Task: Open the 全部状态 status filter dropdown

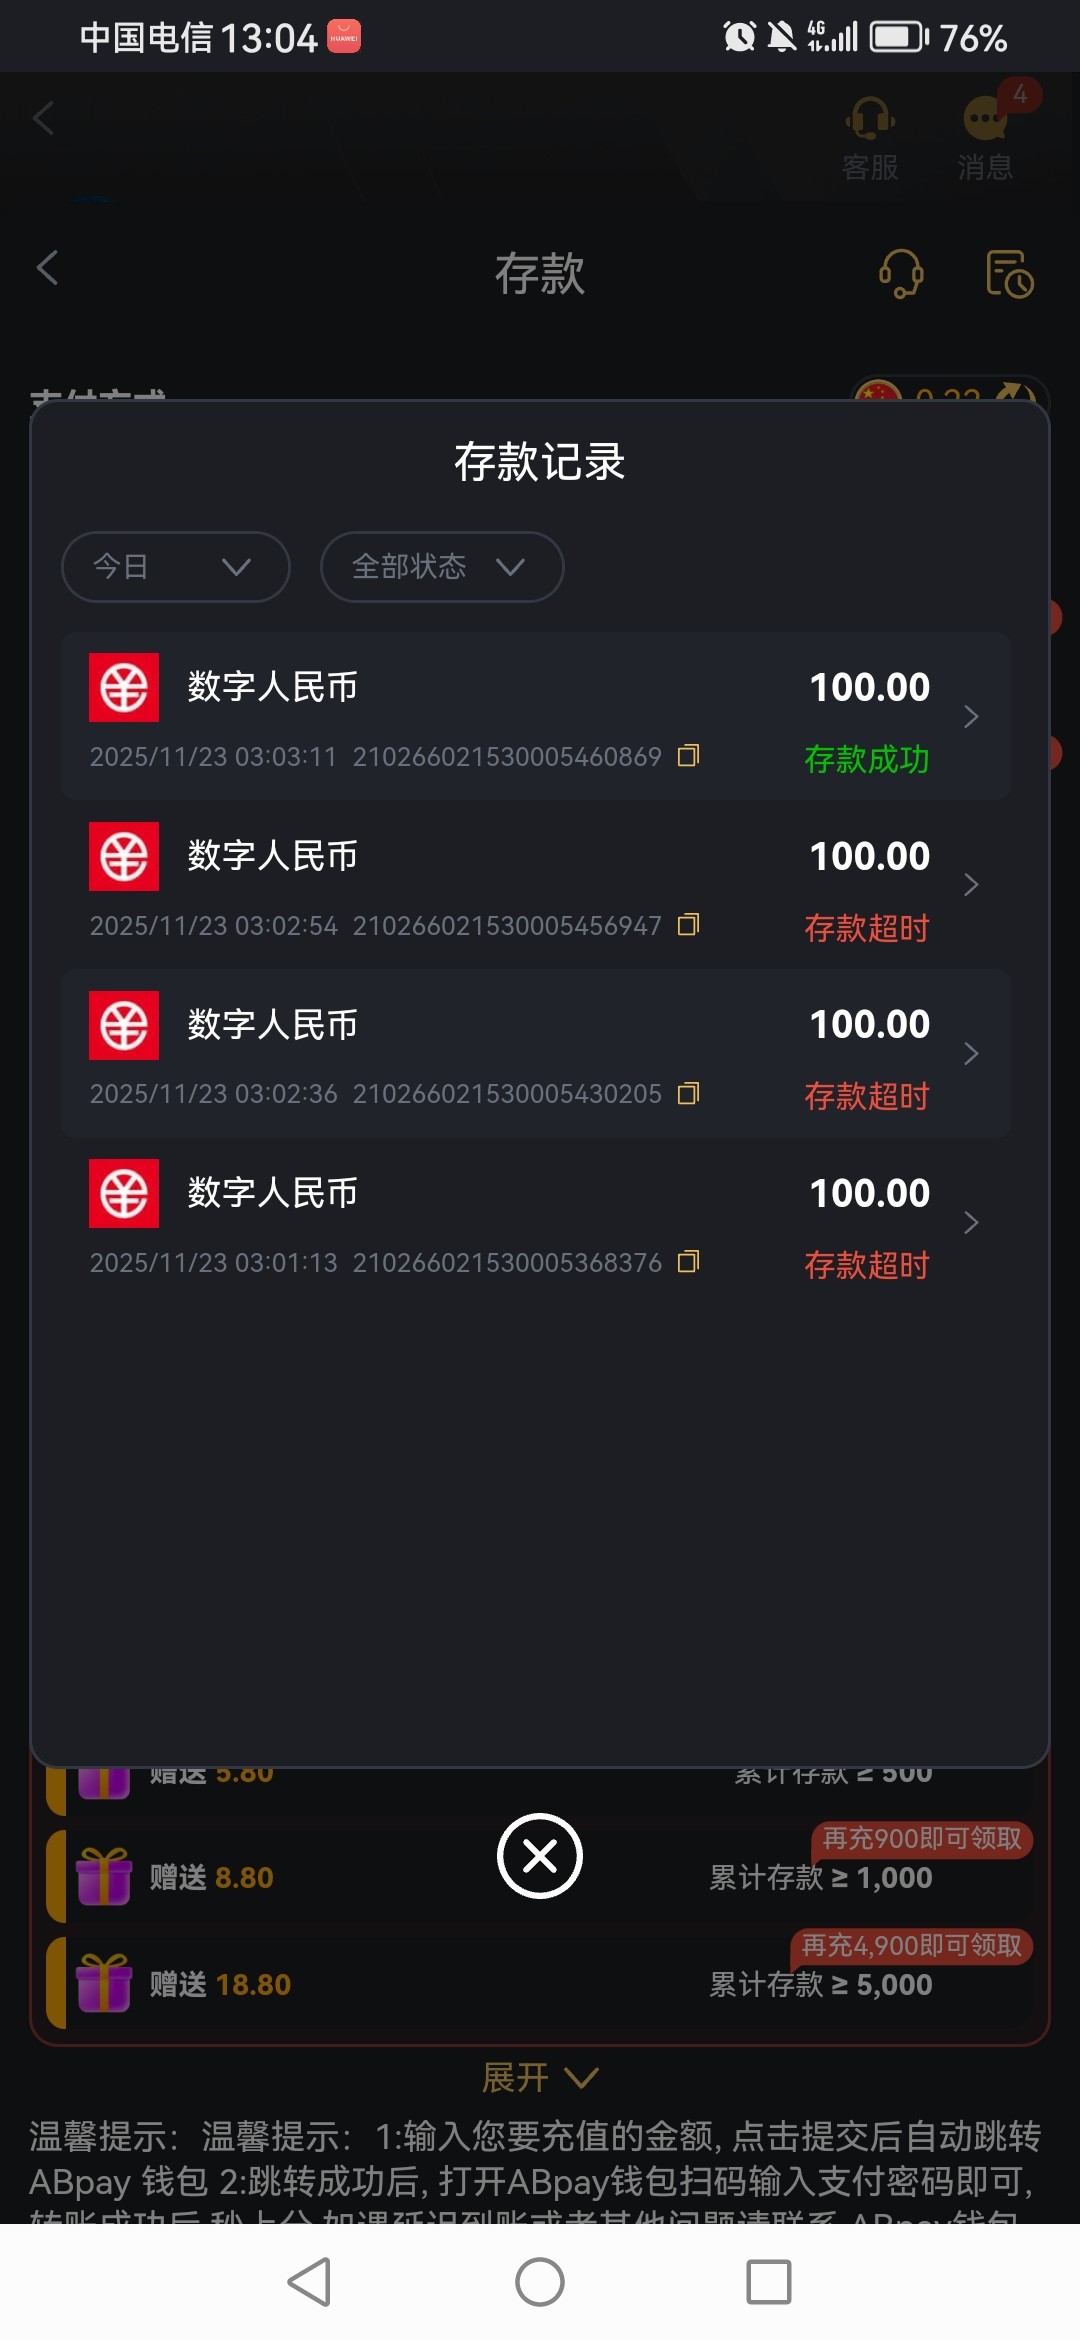Action: (x=441, y=567)
